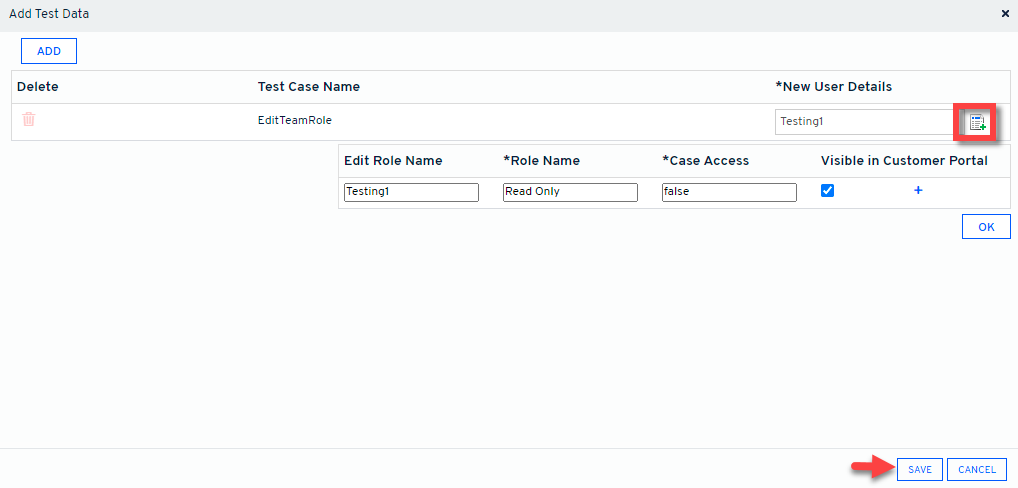Open the New User Details table icon
Screen dimensions: 1018x488
click(x=976, y=122)
